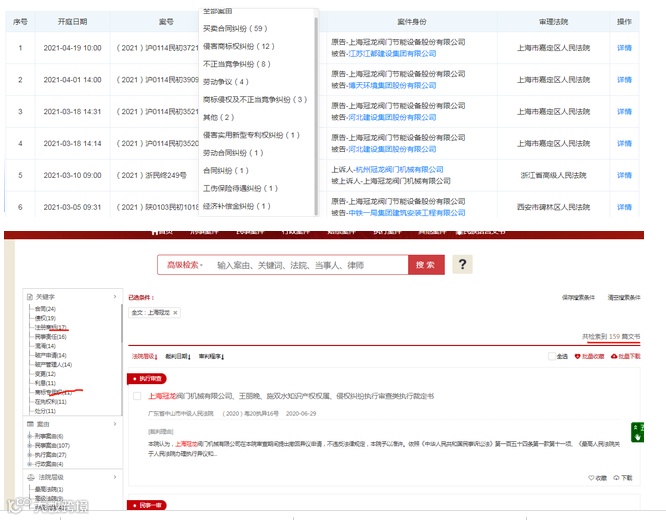This screenshot has width=666, height=520.
Task: Select 商标侵权及不正当竞争纠纷 (3) option
Action: tap(255, 99)
